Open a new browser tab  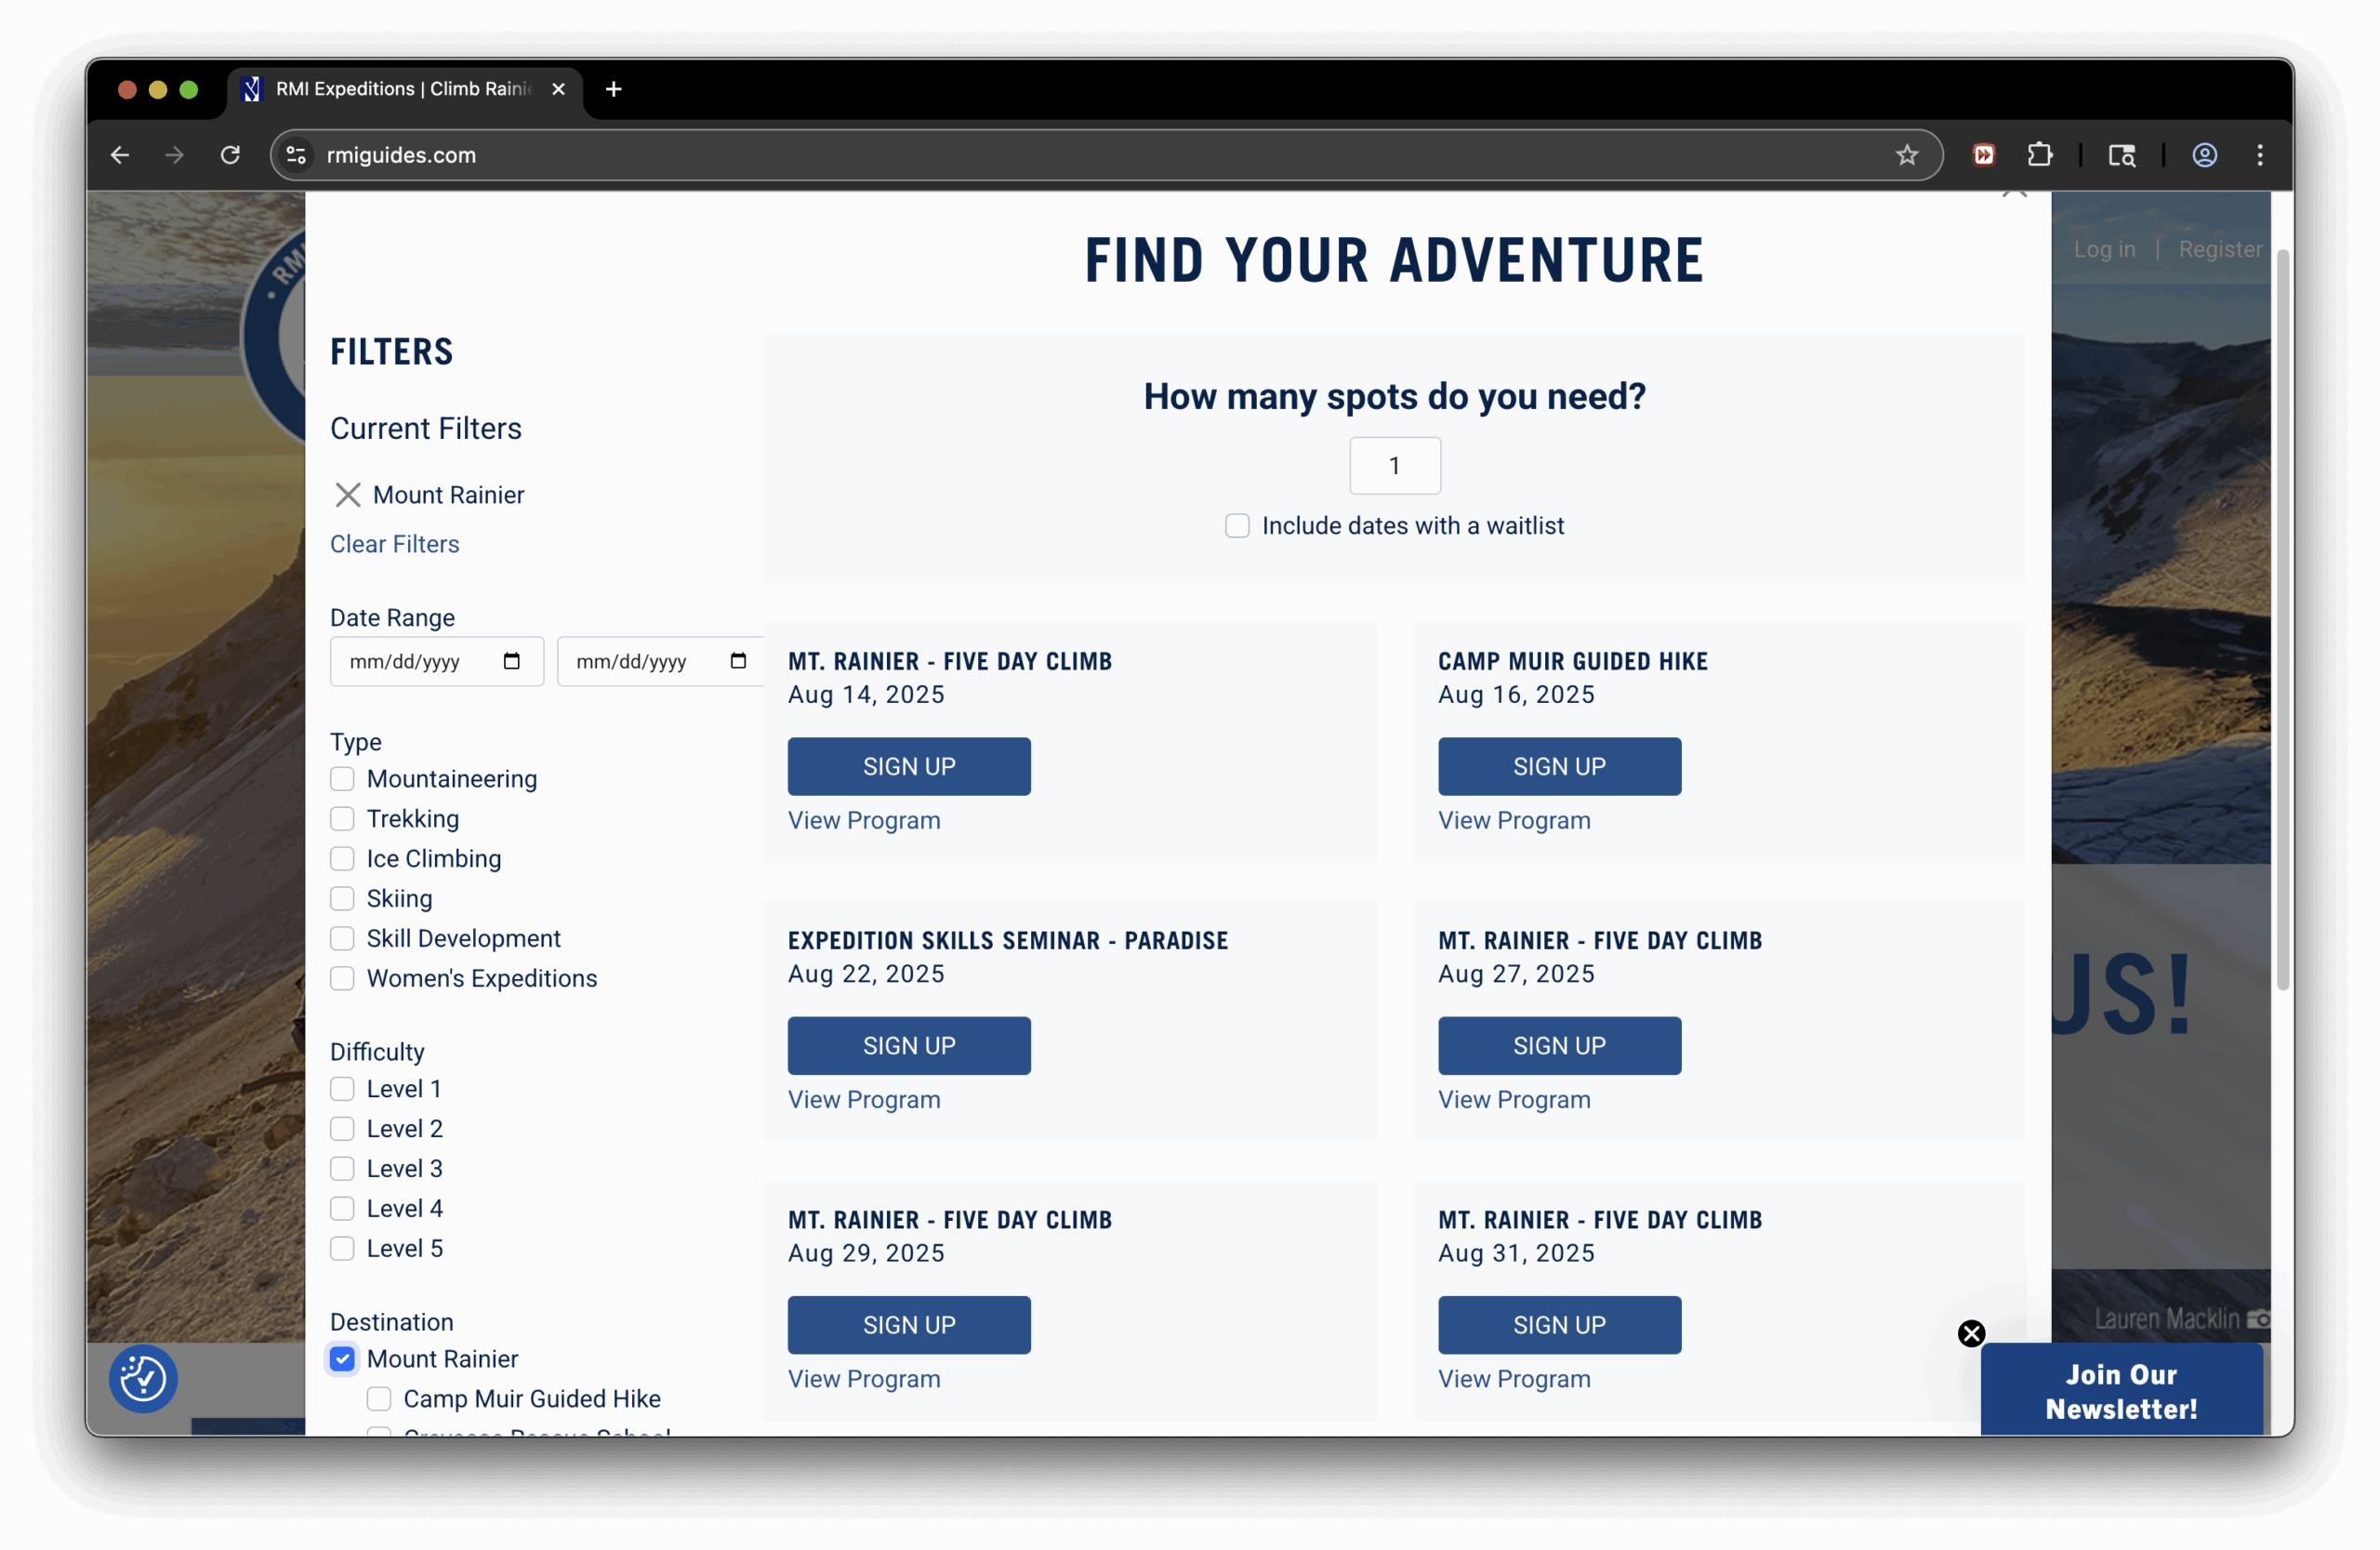[x=614, y=89]
